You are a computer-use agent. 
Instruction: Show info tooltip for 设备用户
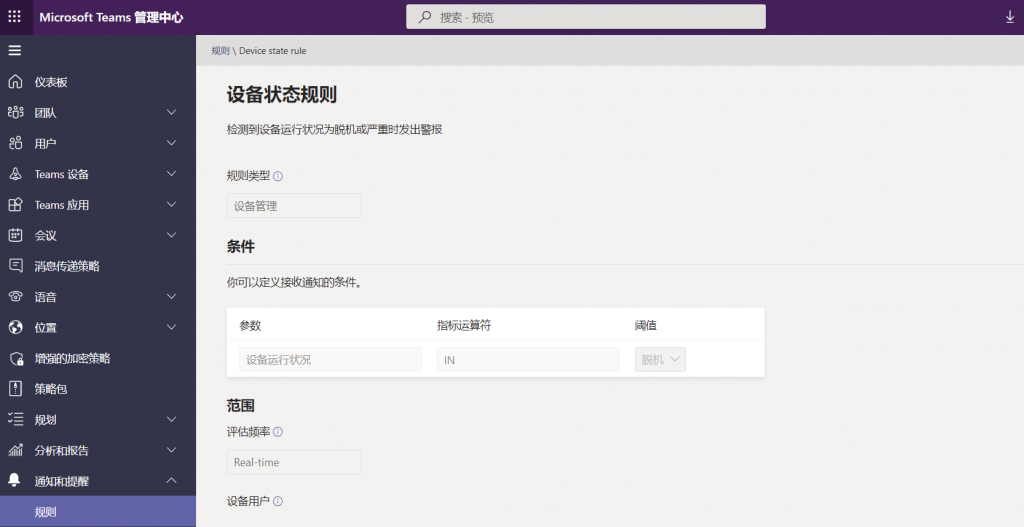(278, 502)
